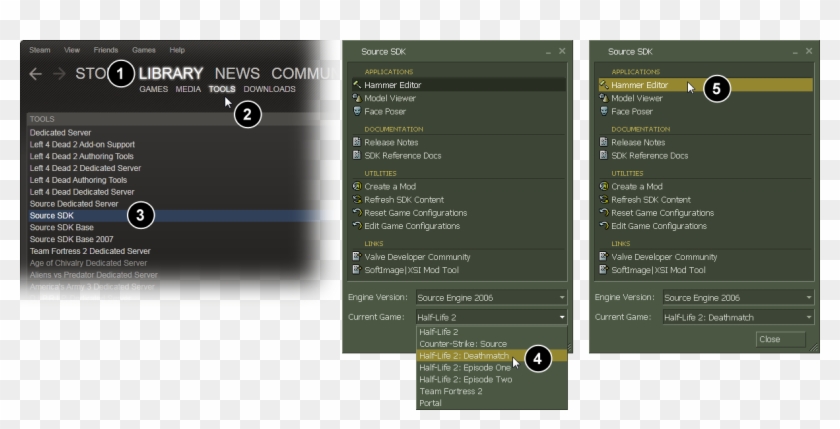Viewport: 840px width, 429px height.
Task: Click SDK Reference Docs icon in right window
Action: point(604,155)
